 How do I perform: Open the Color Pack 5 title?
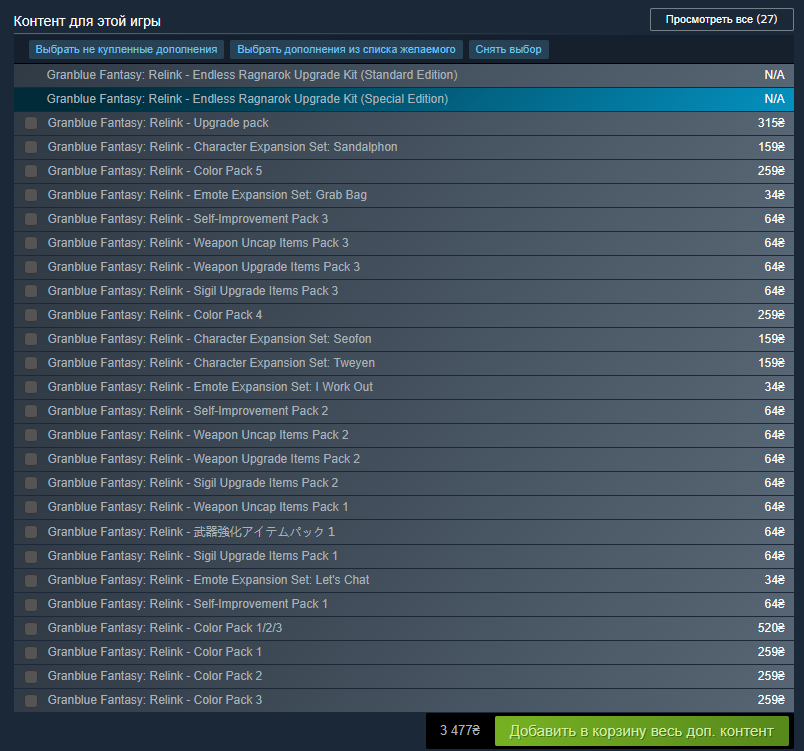[155, 171]
